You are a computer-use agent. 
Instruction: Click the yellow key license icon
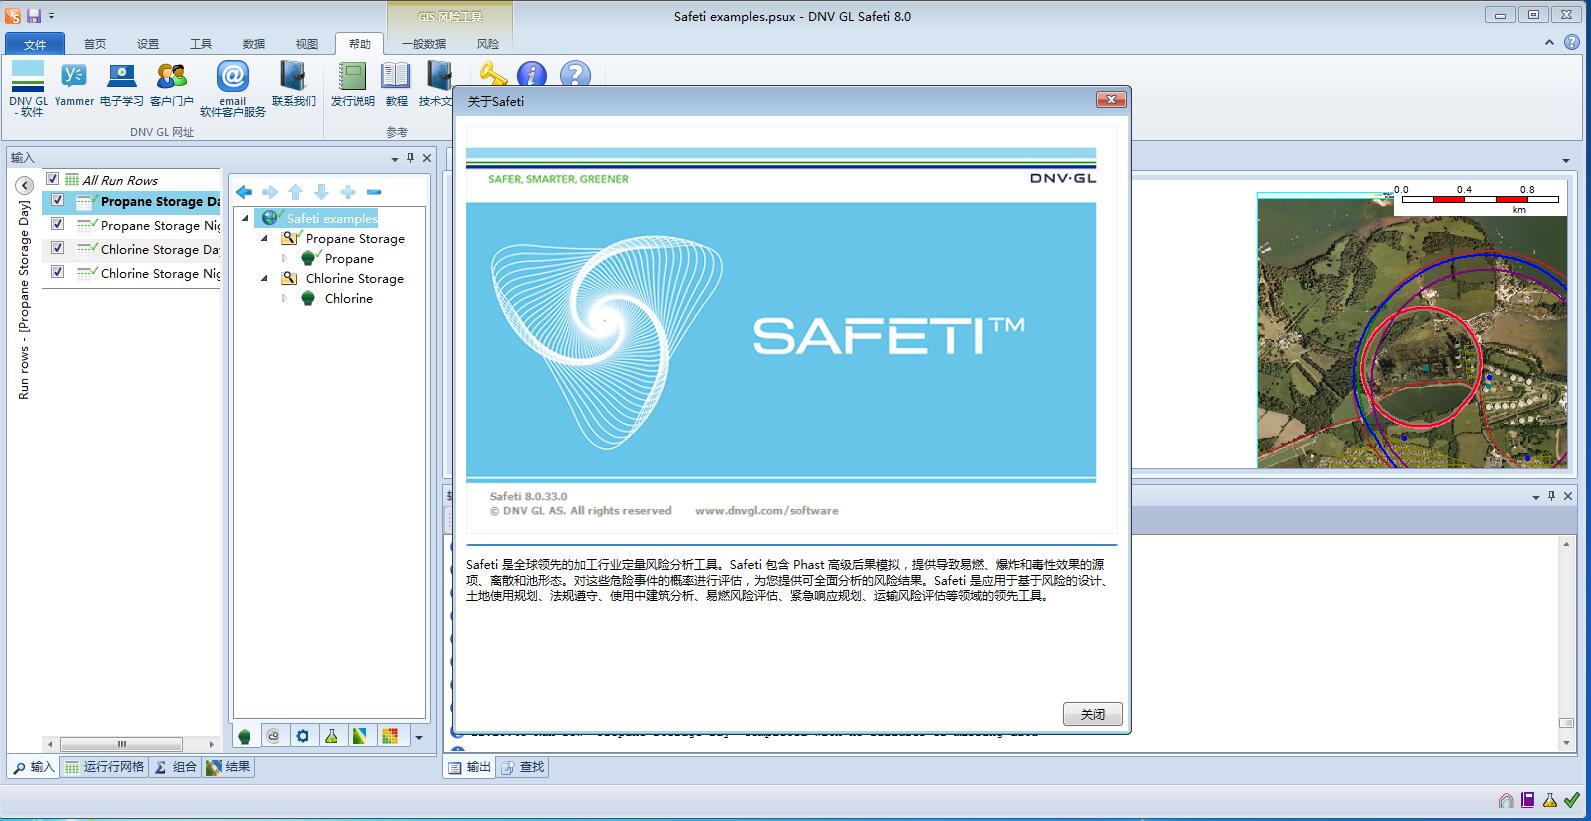click(493, 74)
